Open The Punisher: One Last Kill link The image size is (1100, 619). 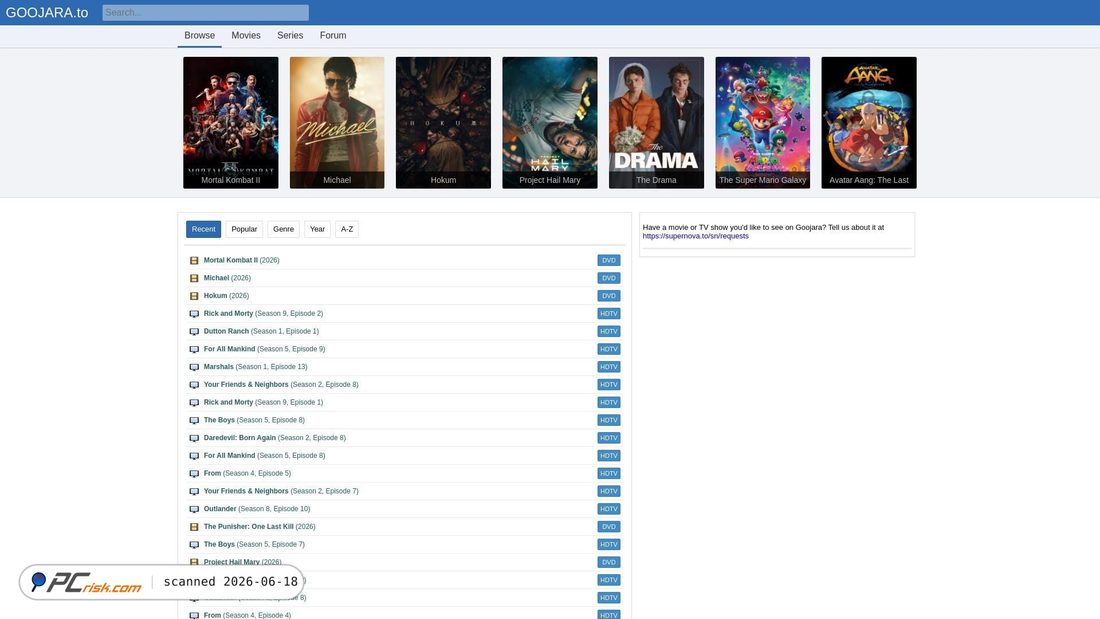point(260,526)
